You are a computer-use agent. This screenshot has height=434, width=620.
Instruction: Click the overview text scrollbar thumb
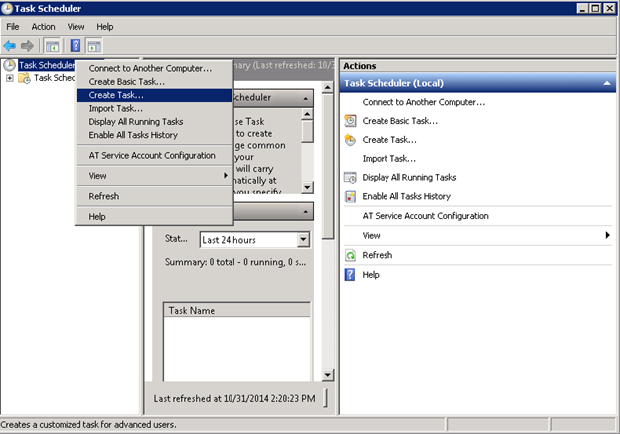pos(307,132)
